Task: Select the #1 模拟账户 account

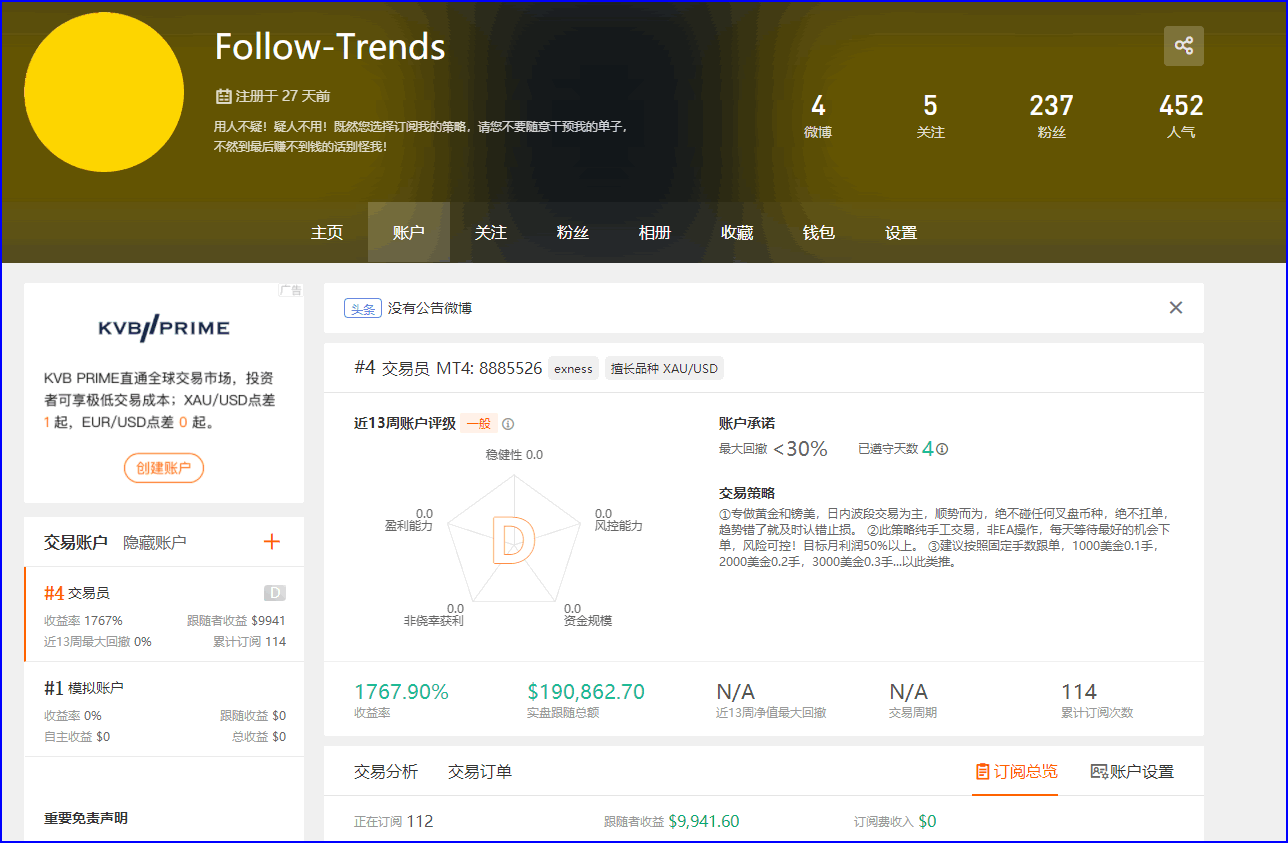Action: 164,709
